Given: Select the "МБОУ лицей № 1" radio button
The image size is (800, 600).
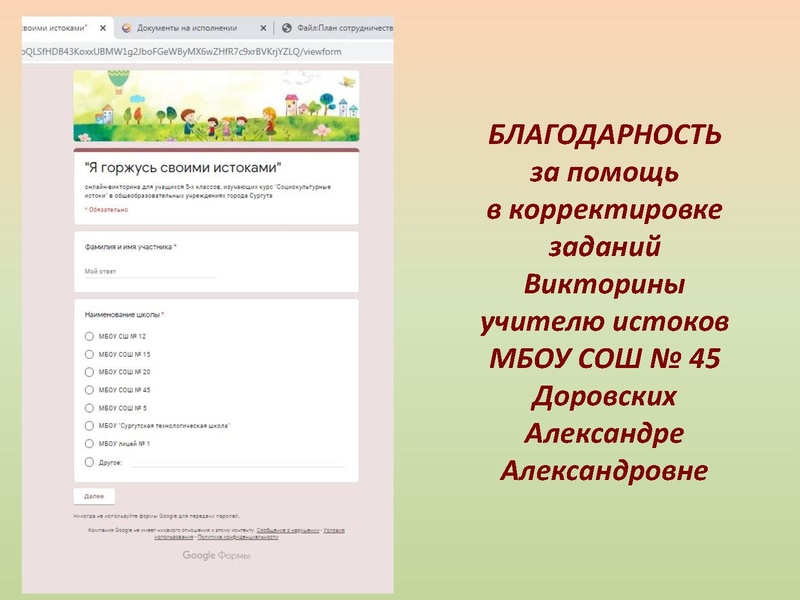Looking at the screenshot, I should tap(88, 444).
